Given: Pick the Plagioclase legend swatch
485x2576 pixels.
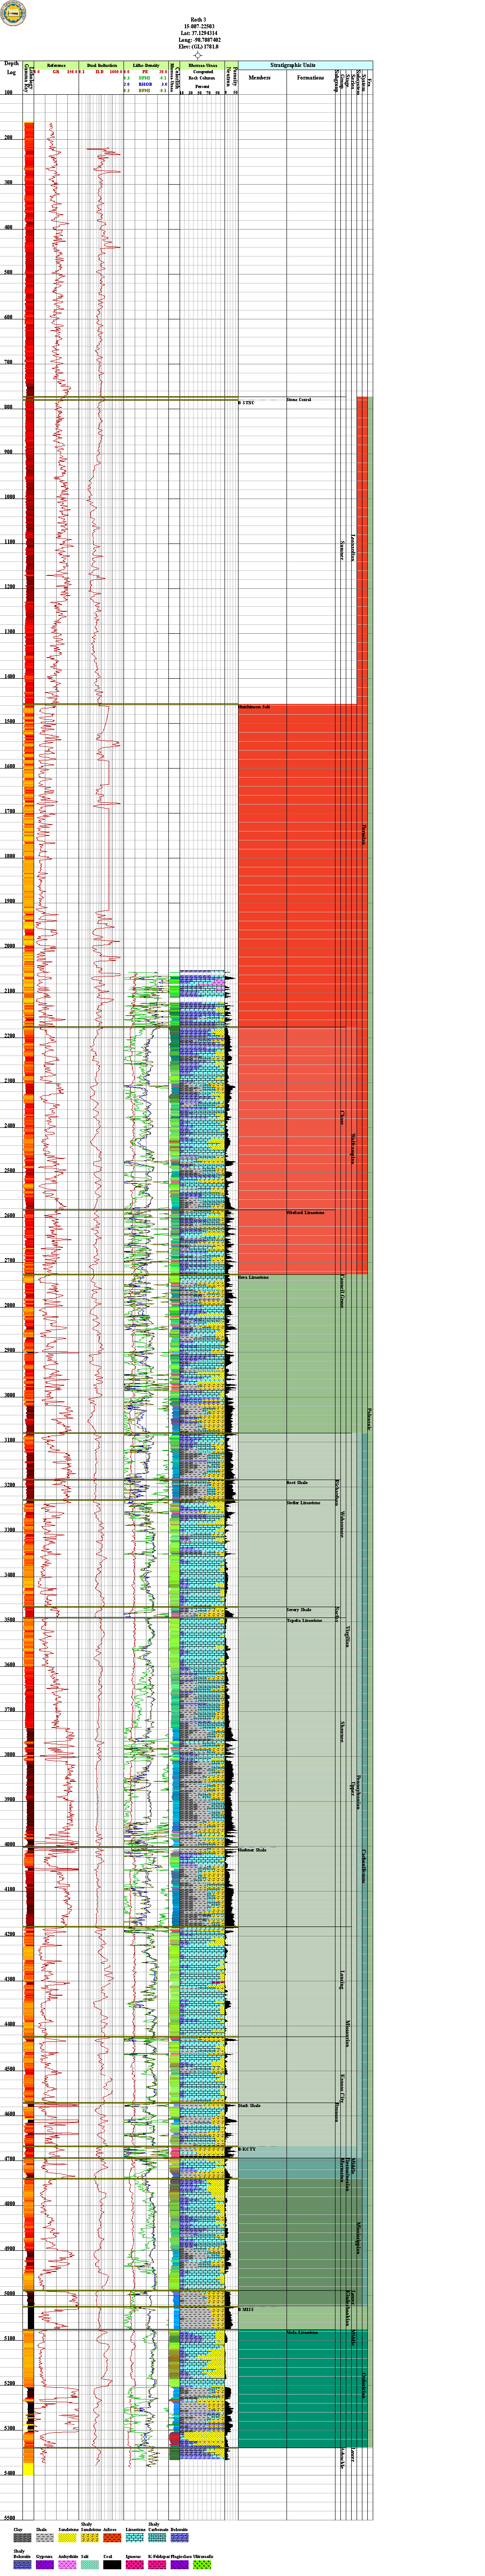Looking at the screenshot, I should pyautogui.click(x=179, y=2565).
